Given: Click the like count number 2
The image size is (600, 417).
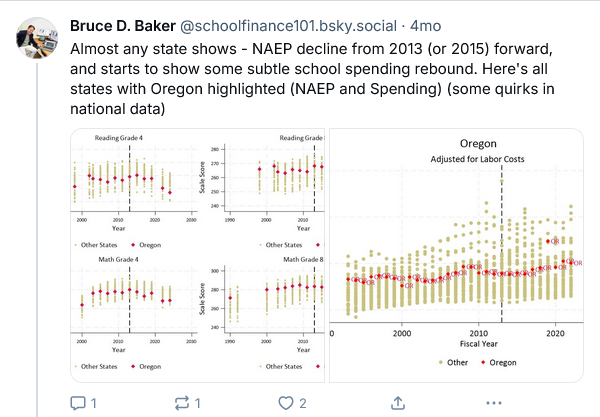Looking at the screenshot, I should [302, 403].
